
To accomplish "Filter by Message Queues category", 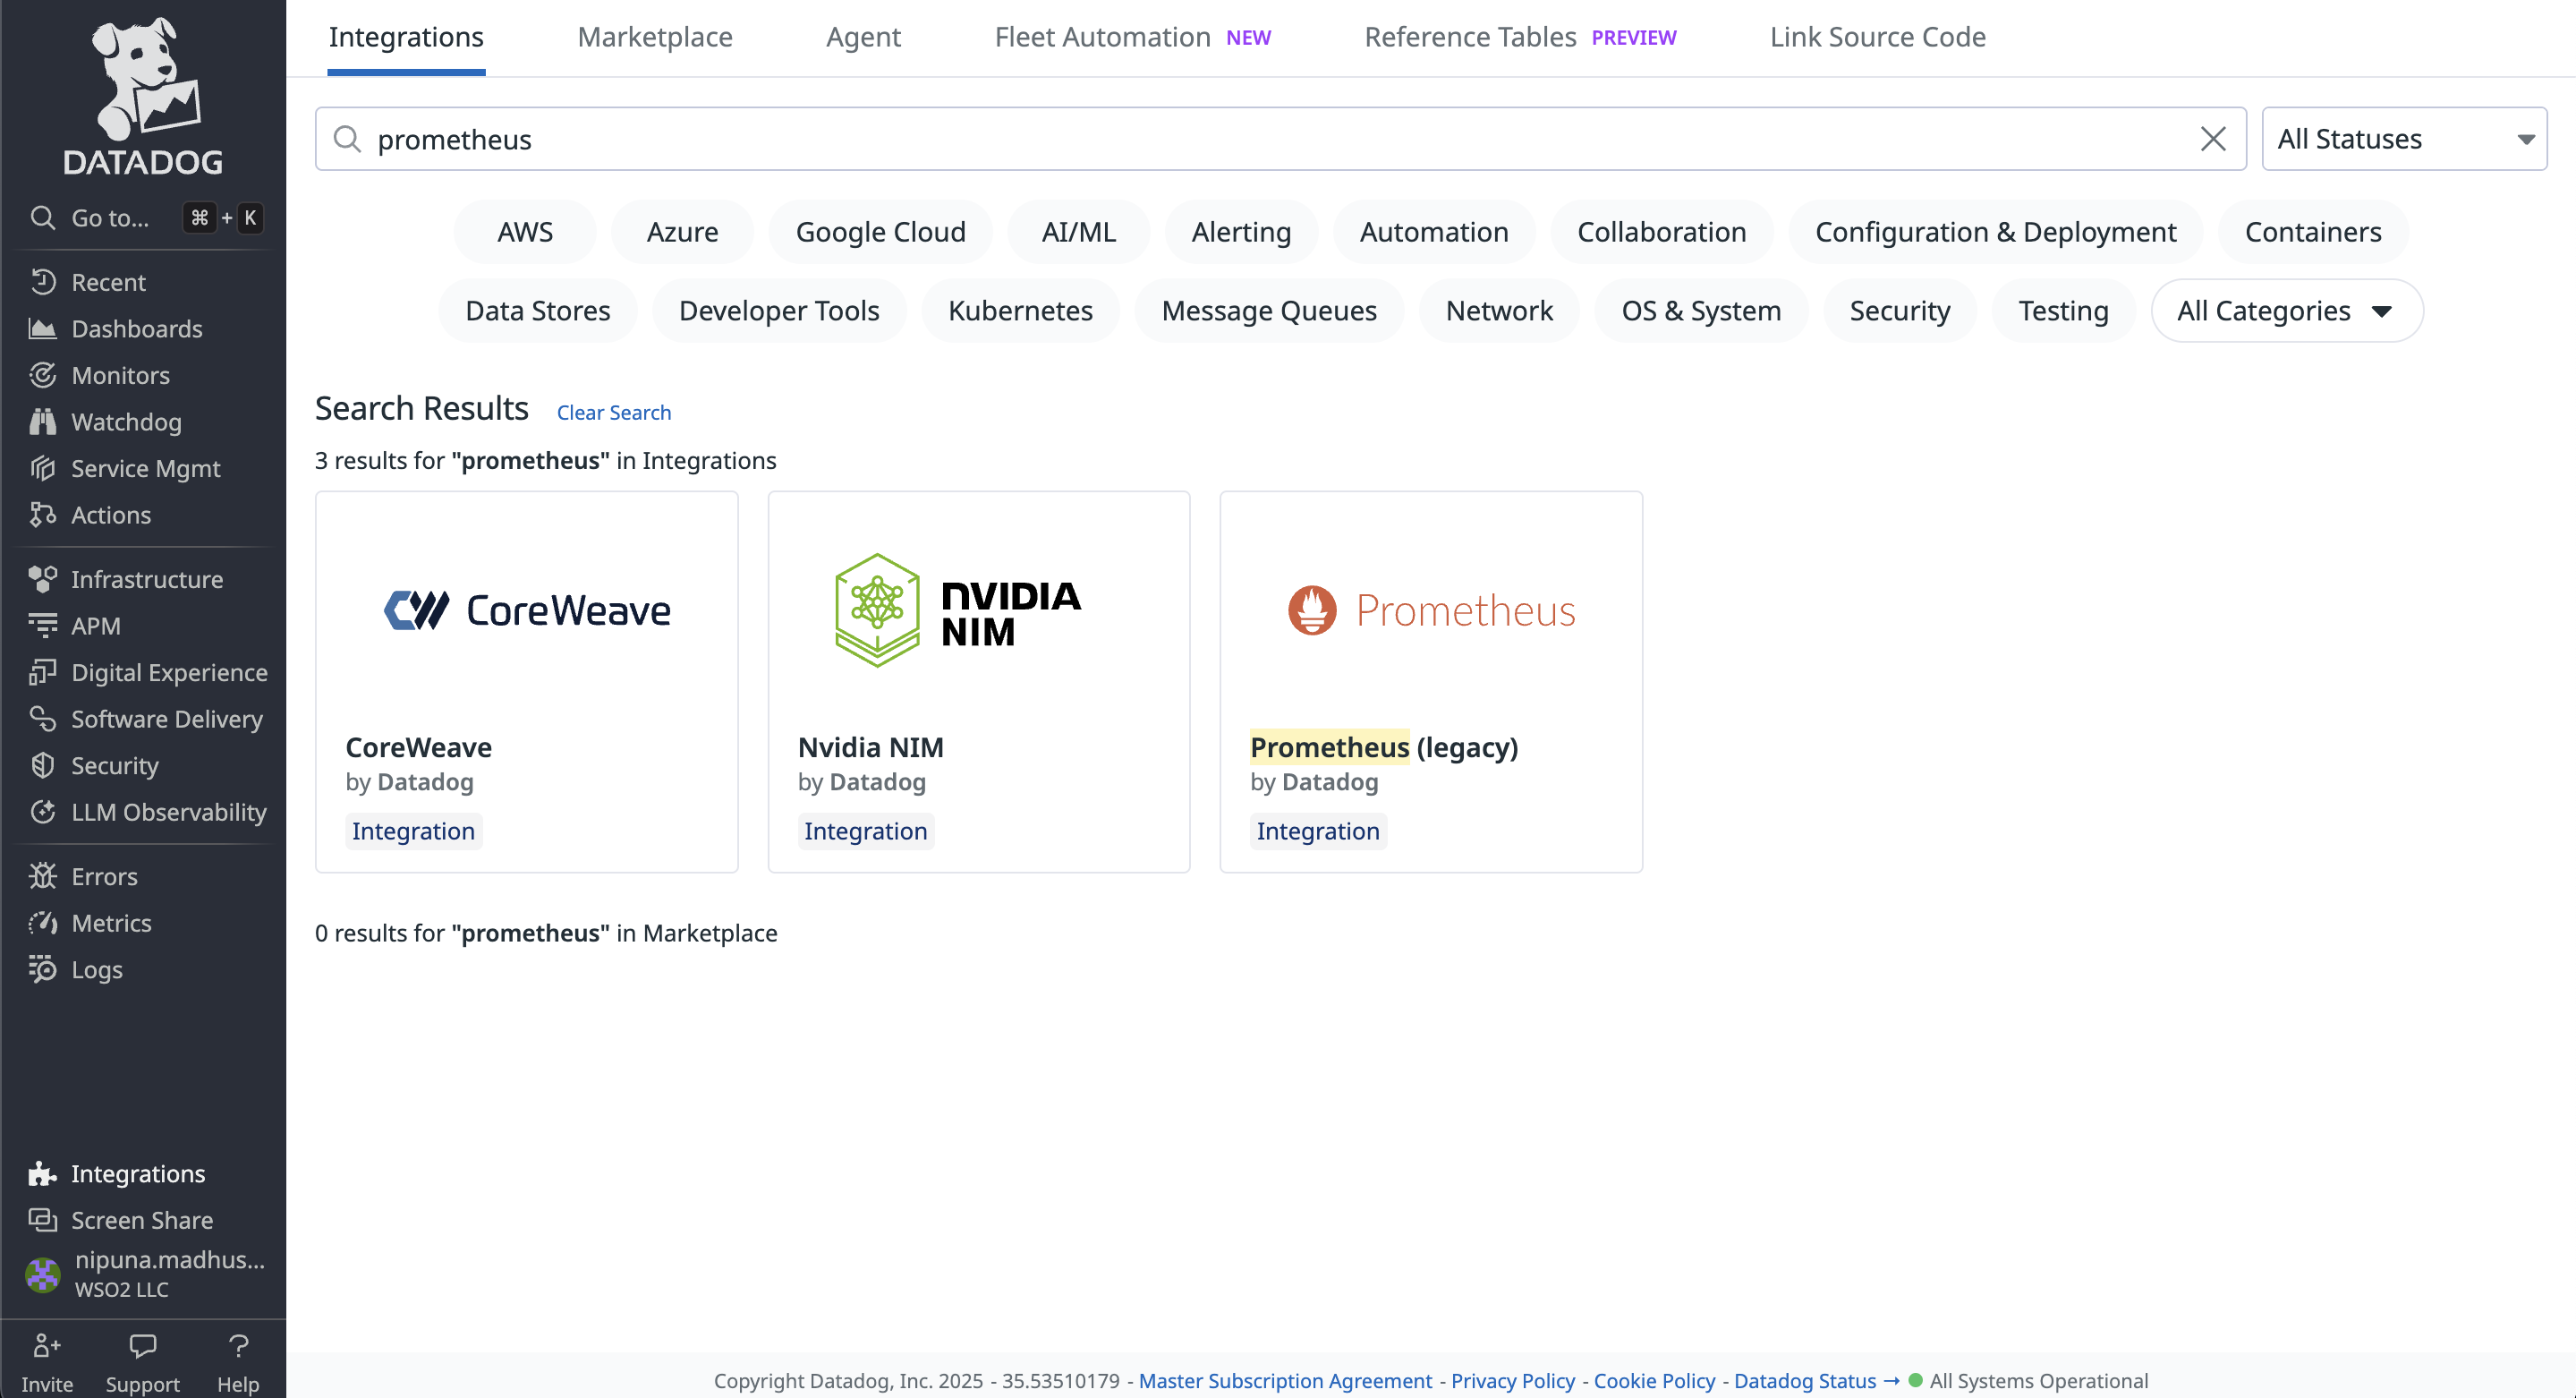I will (1269, 311).
